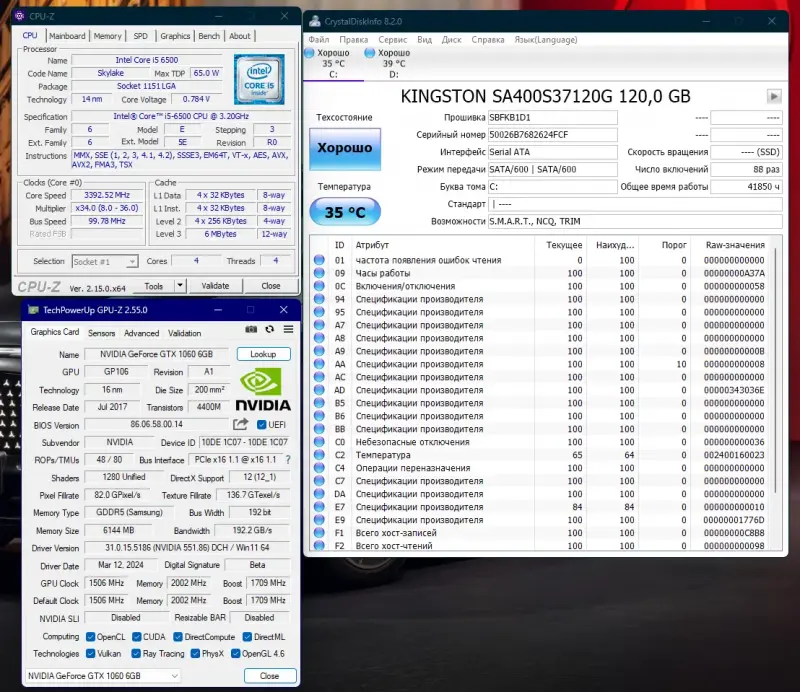Screen dimensions: 800x692
Task: Click status circle for attribute 01 row
Action: click(319, 260)
